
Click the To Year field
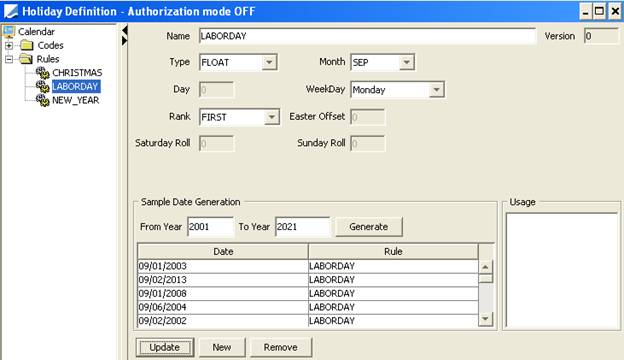[x=302, y=227]
